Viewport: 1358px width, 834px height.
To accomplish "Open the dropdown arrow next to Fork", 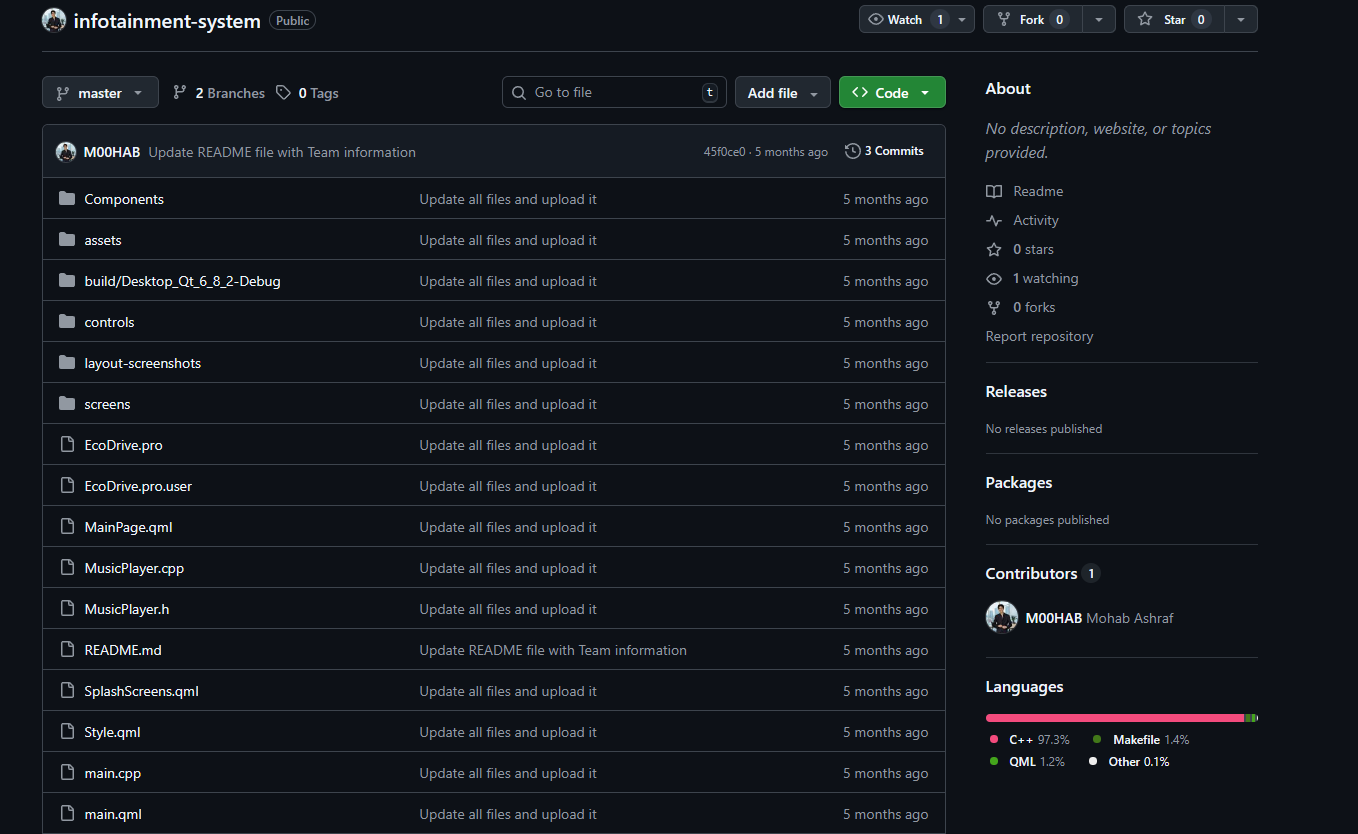I will coord(1099,20).
